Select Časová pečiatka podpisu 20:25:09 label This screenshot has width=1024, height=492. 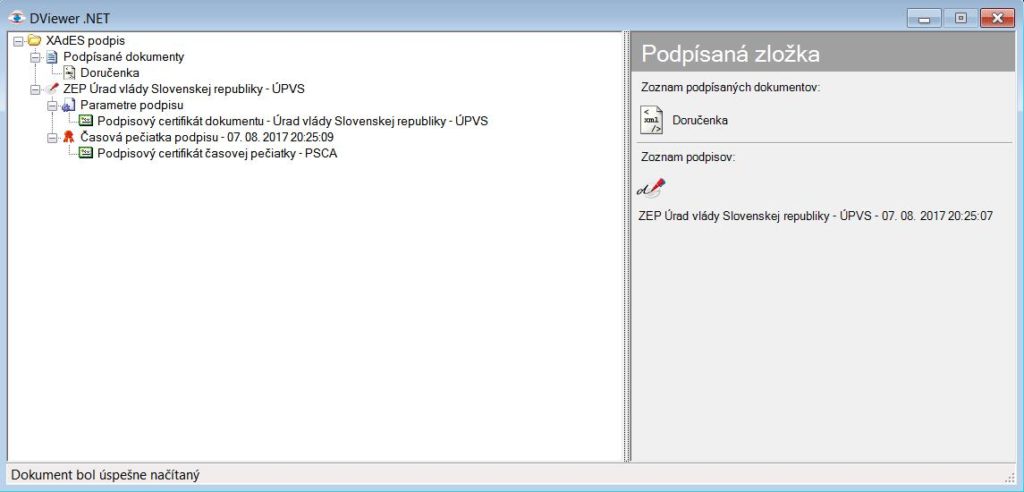(208, 137)
